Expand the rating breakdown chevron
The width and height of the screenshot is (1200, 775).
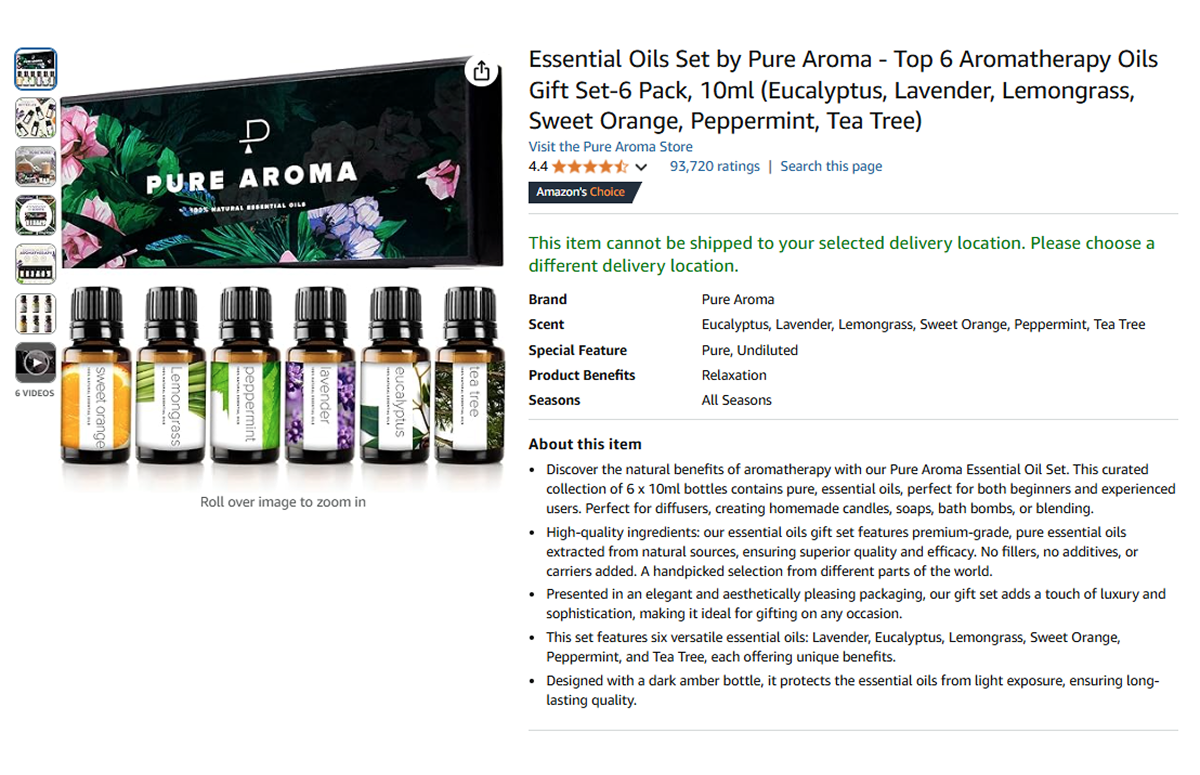tap(641, 168)
